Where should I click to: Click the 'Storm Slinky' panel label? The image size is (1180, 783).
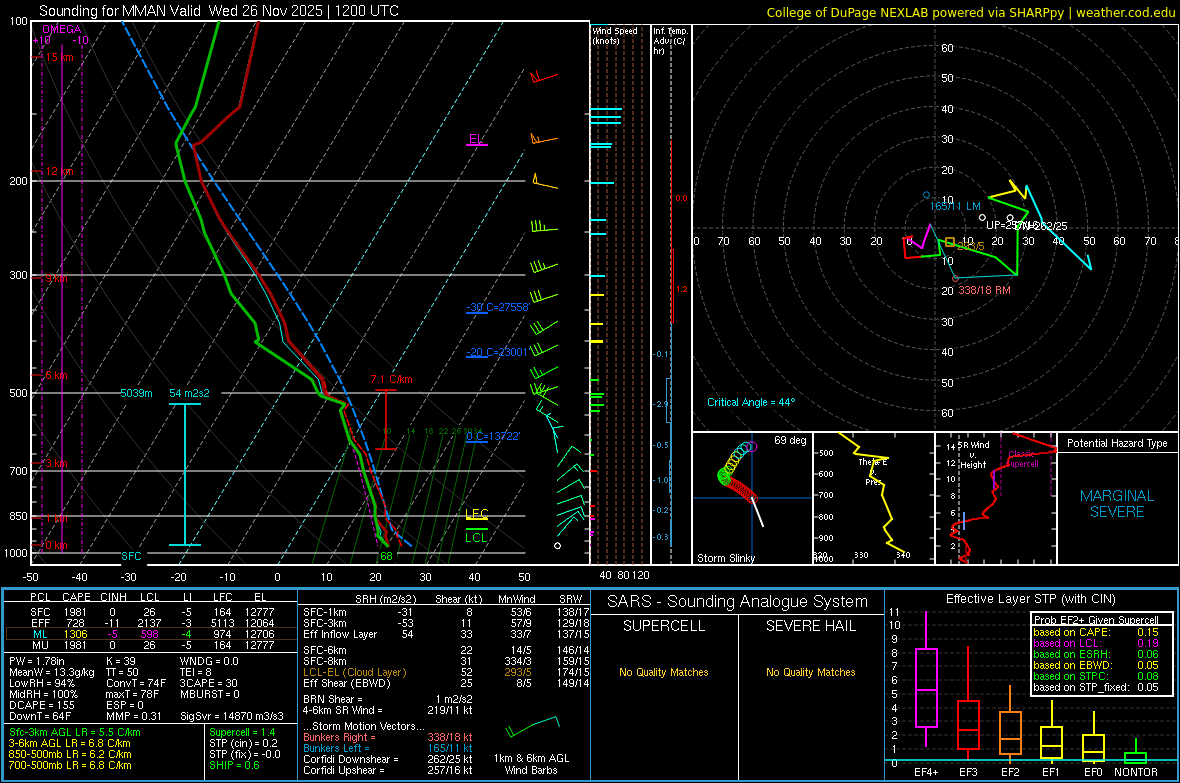(x=725, y=558)
